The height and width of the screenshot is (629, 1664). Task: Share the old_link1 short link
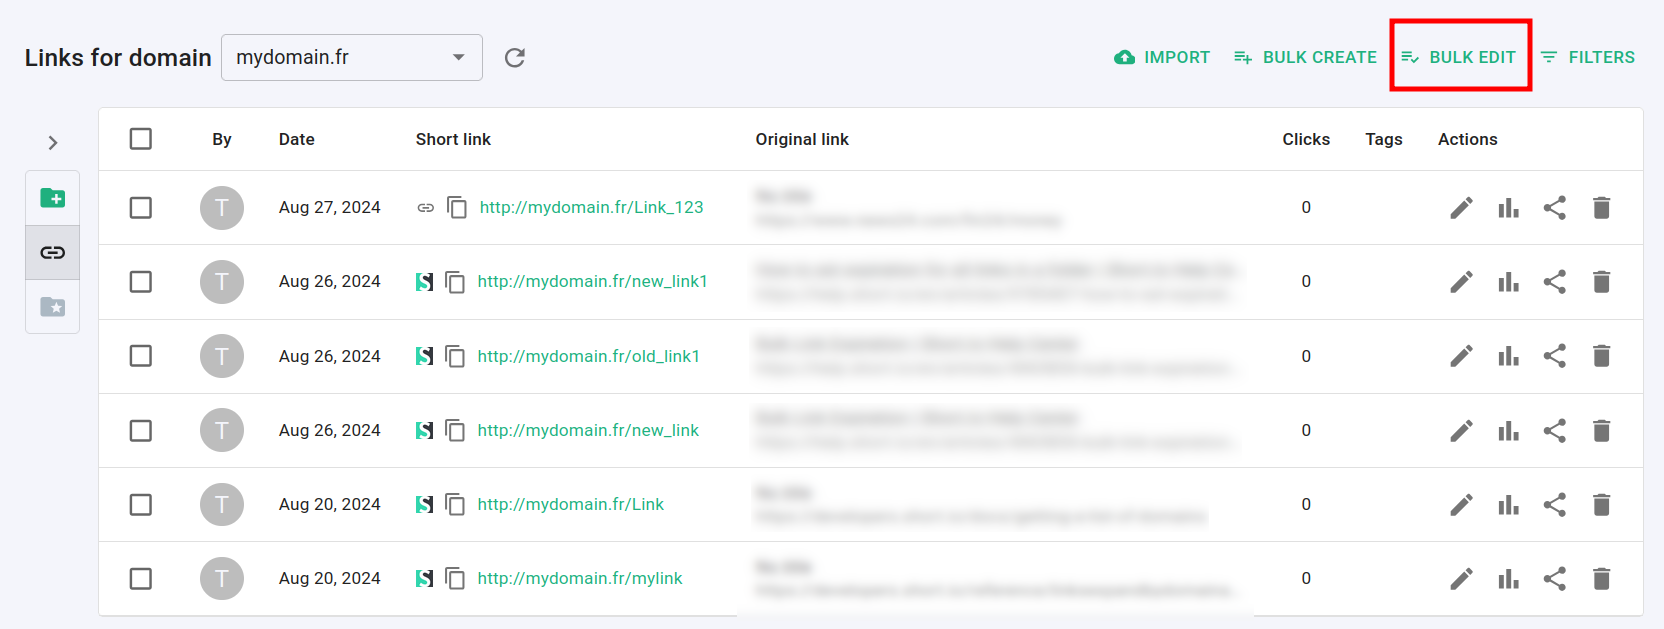tap(1554, 356)
